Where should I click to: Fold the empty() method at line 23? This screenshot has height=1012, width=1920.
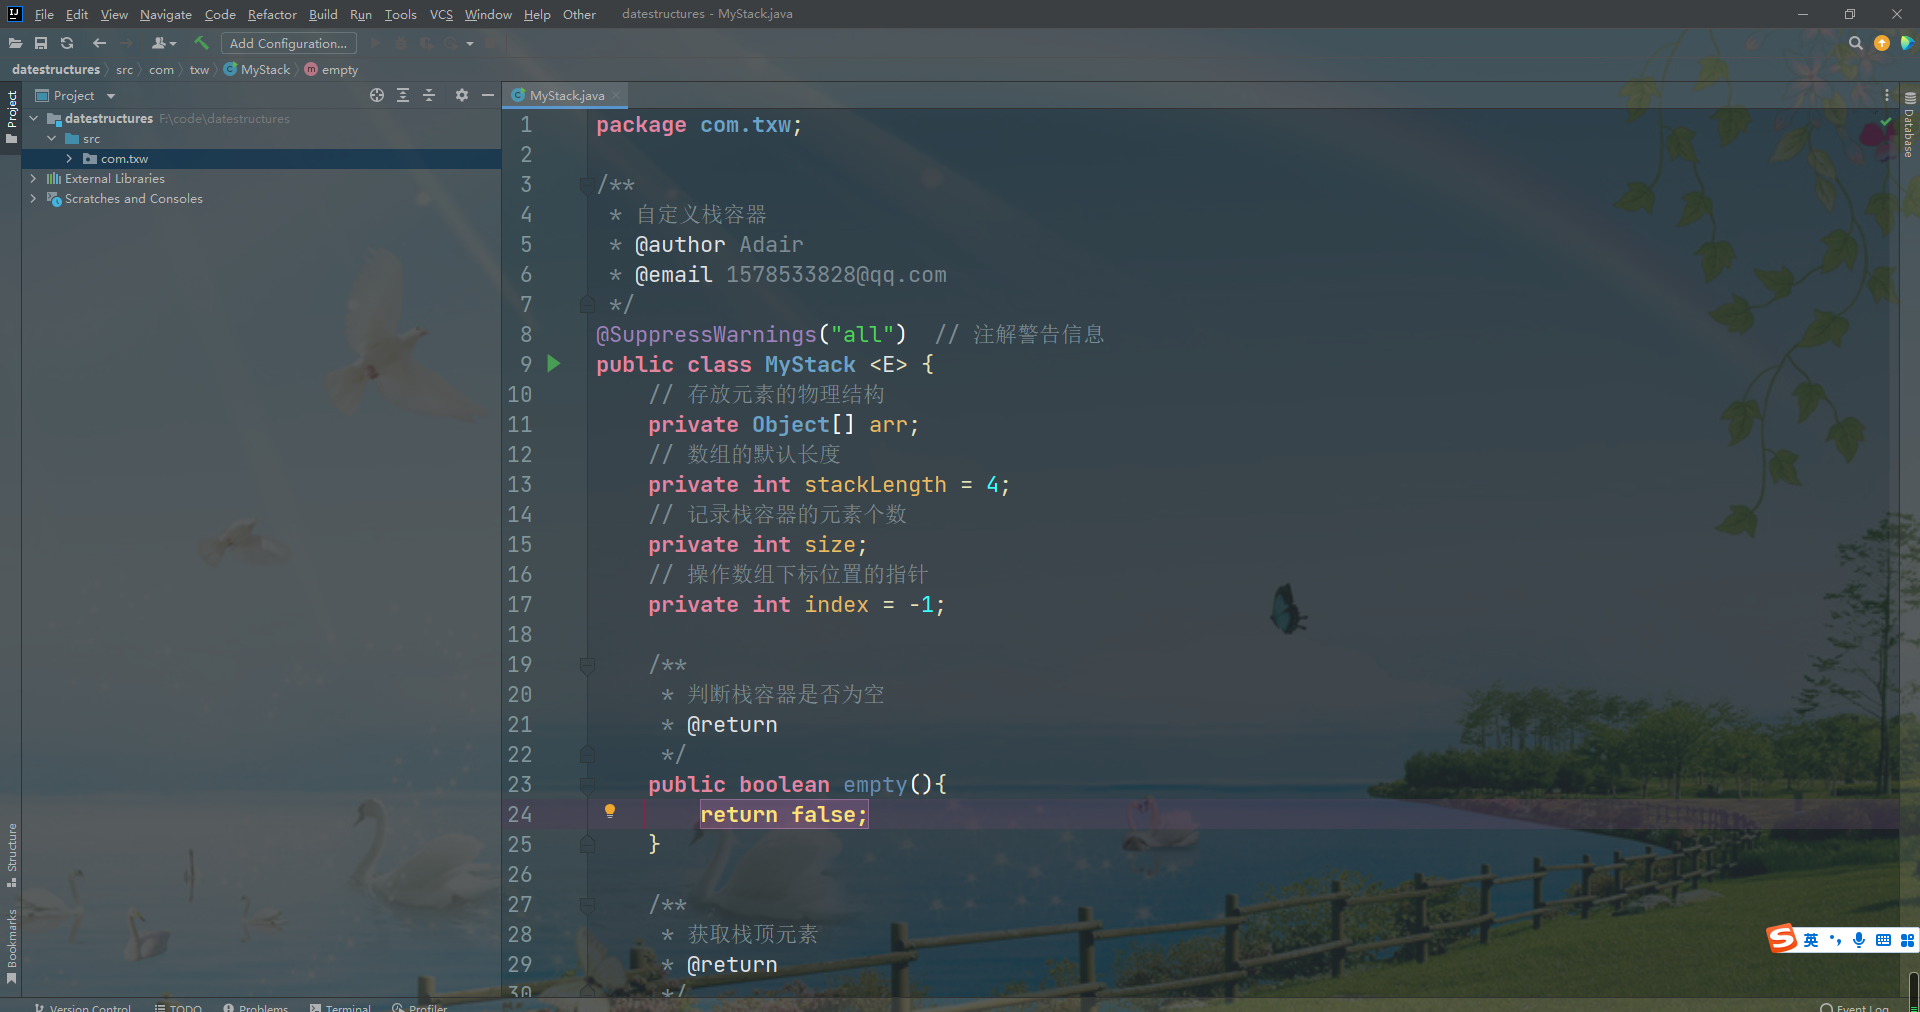click(587, 784)
